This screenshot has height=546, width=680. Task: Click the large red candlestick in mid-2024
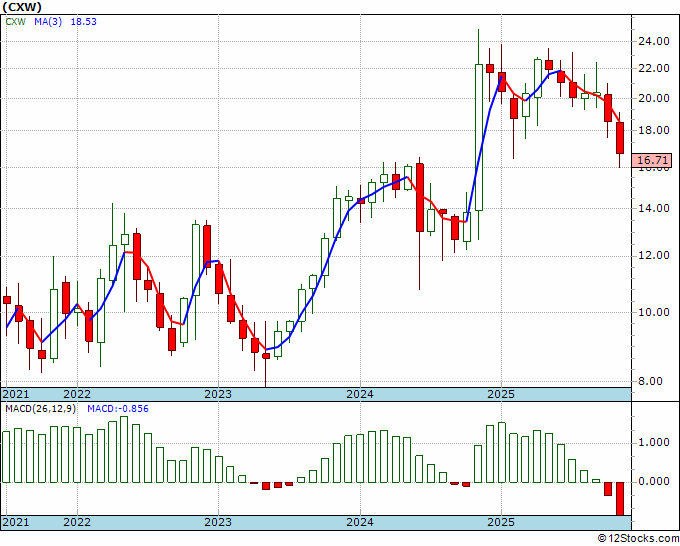(420, 197)
